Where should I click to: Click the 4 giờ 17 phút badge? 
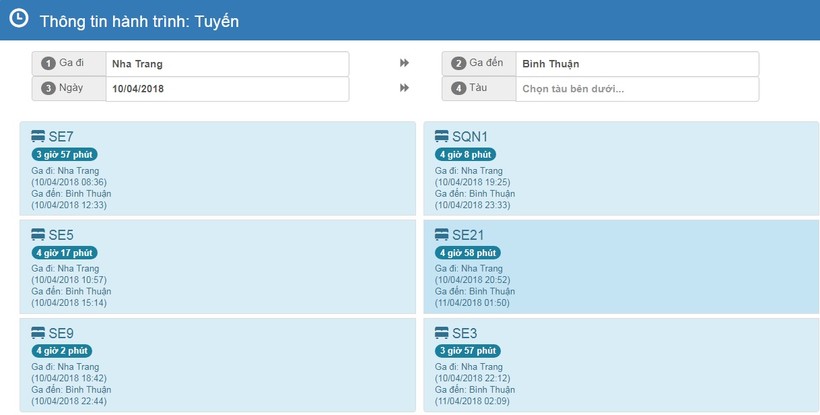[x=64, y=253]
